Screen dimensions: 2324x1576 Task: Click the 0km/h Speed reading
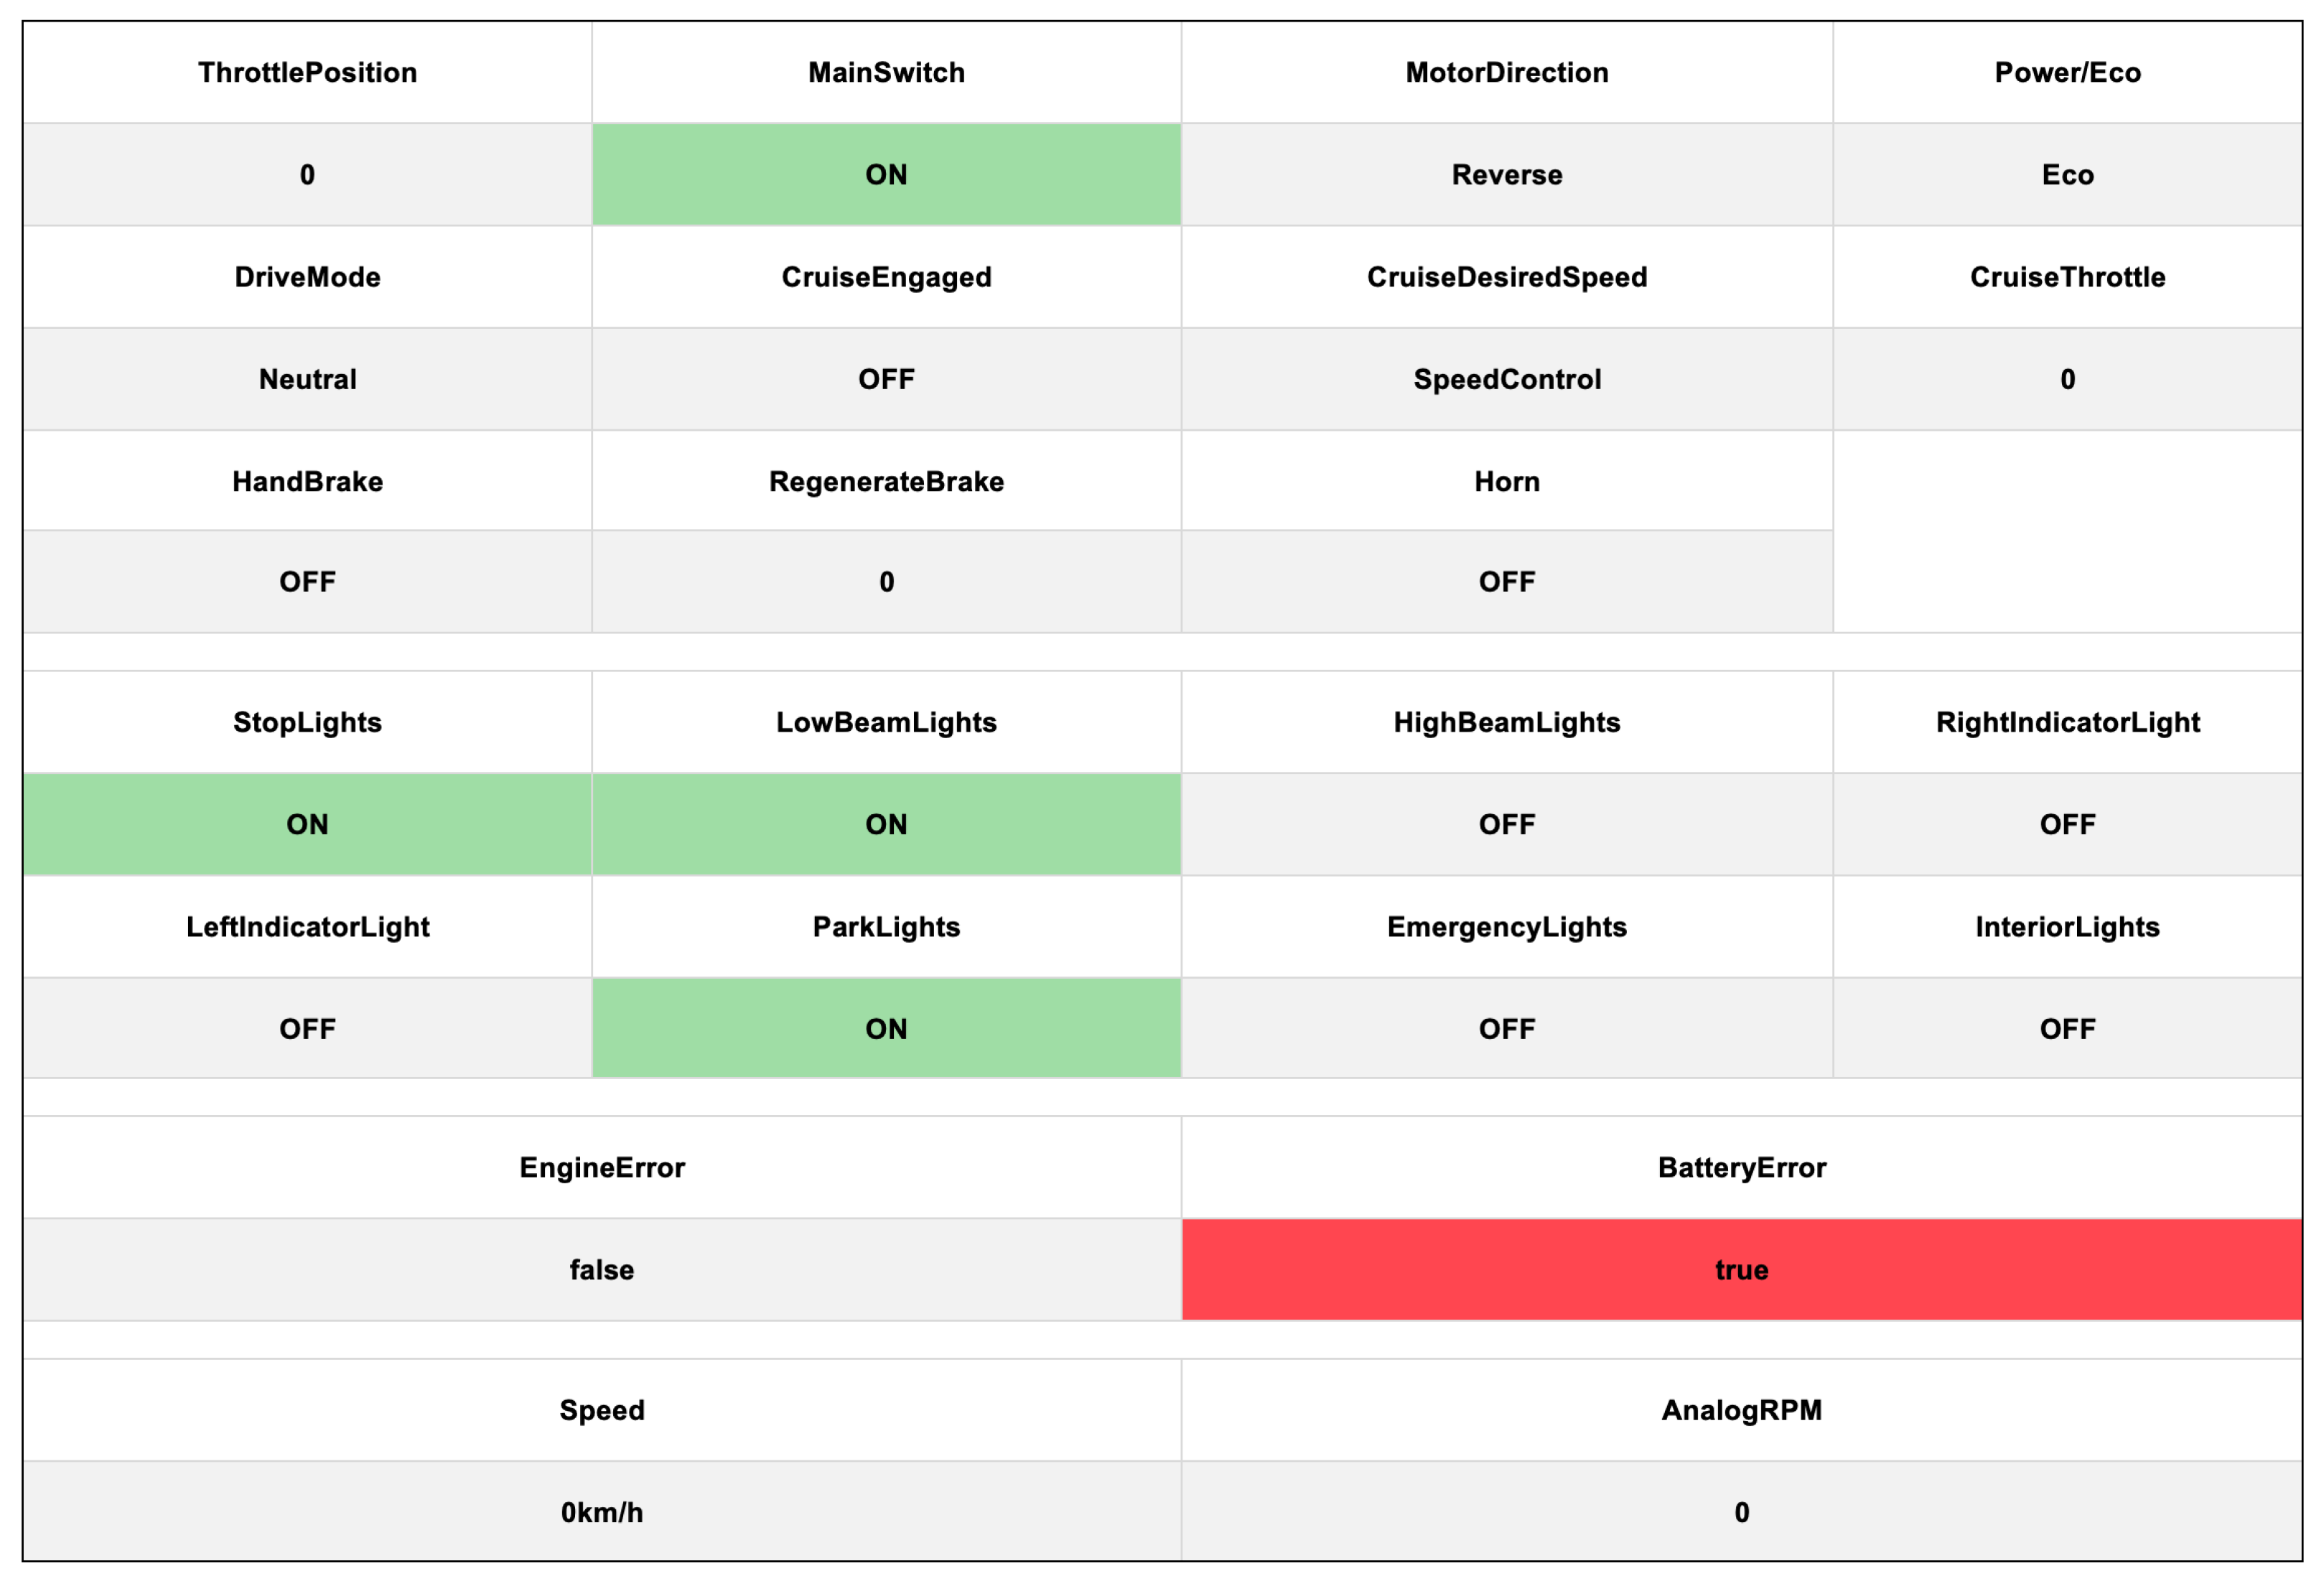601,1512
